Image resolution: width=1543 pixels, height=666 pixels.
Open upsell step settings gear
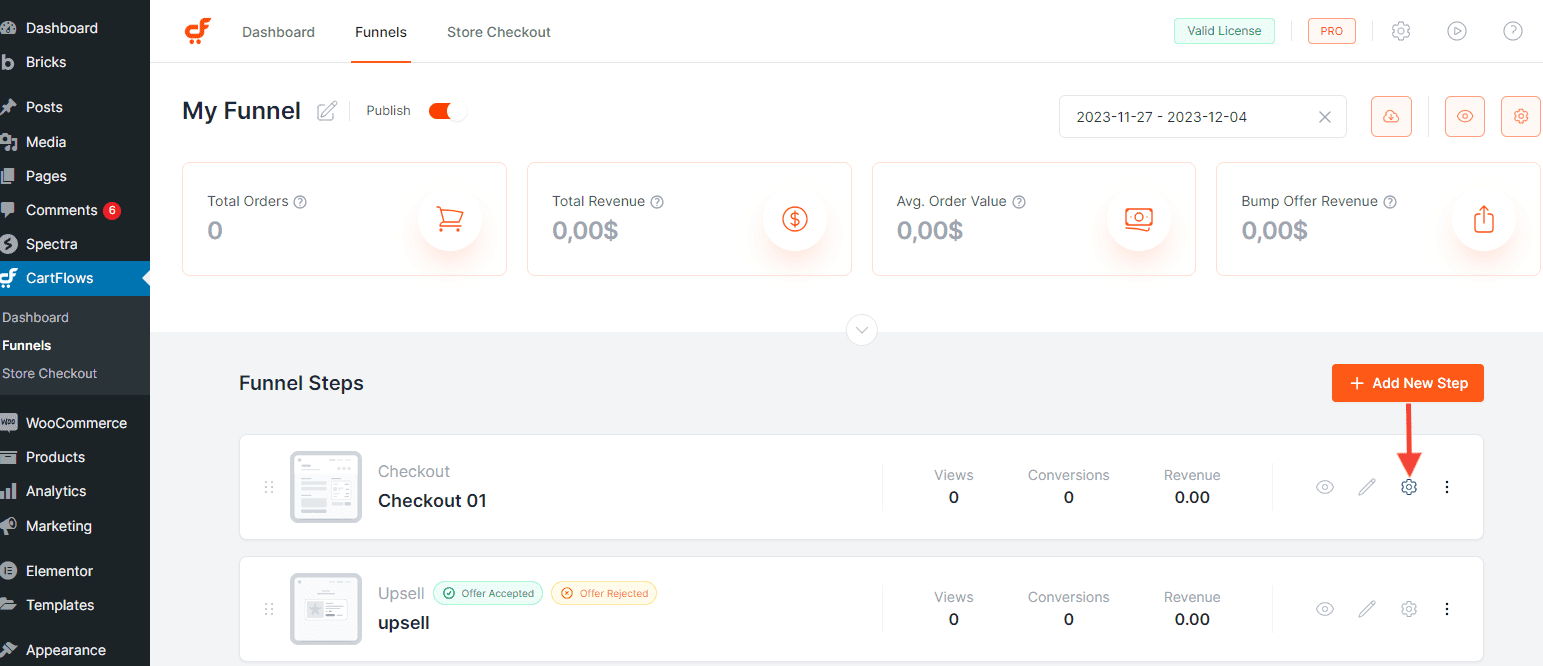coord(1409,609)
